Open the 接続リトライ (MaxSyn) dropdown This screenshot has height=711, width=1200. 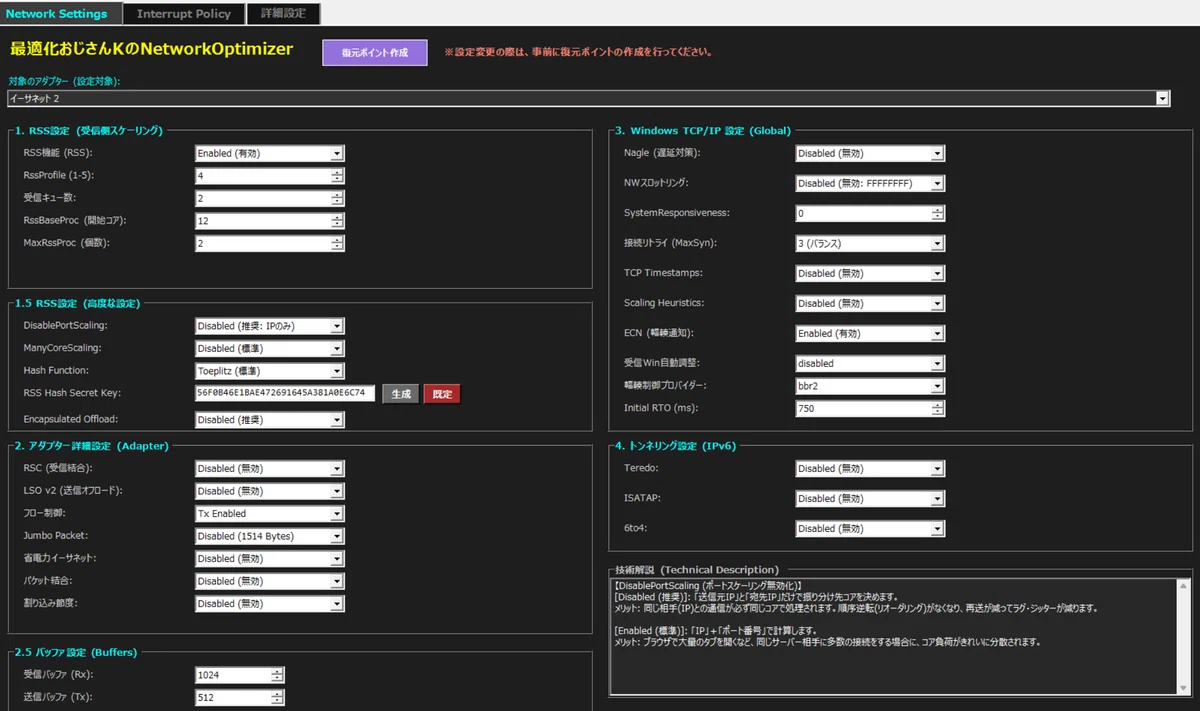point(870,243)
